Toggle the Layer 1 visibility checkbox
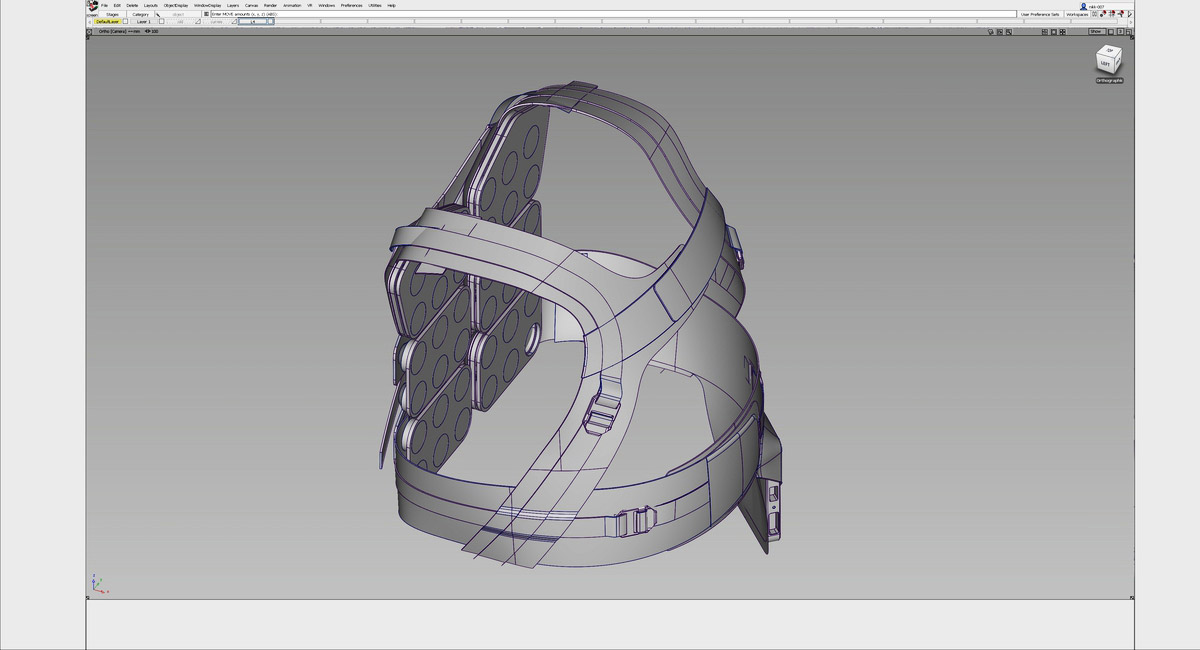 point(160,22)
